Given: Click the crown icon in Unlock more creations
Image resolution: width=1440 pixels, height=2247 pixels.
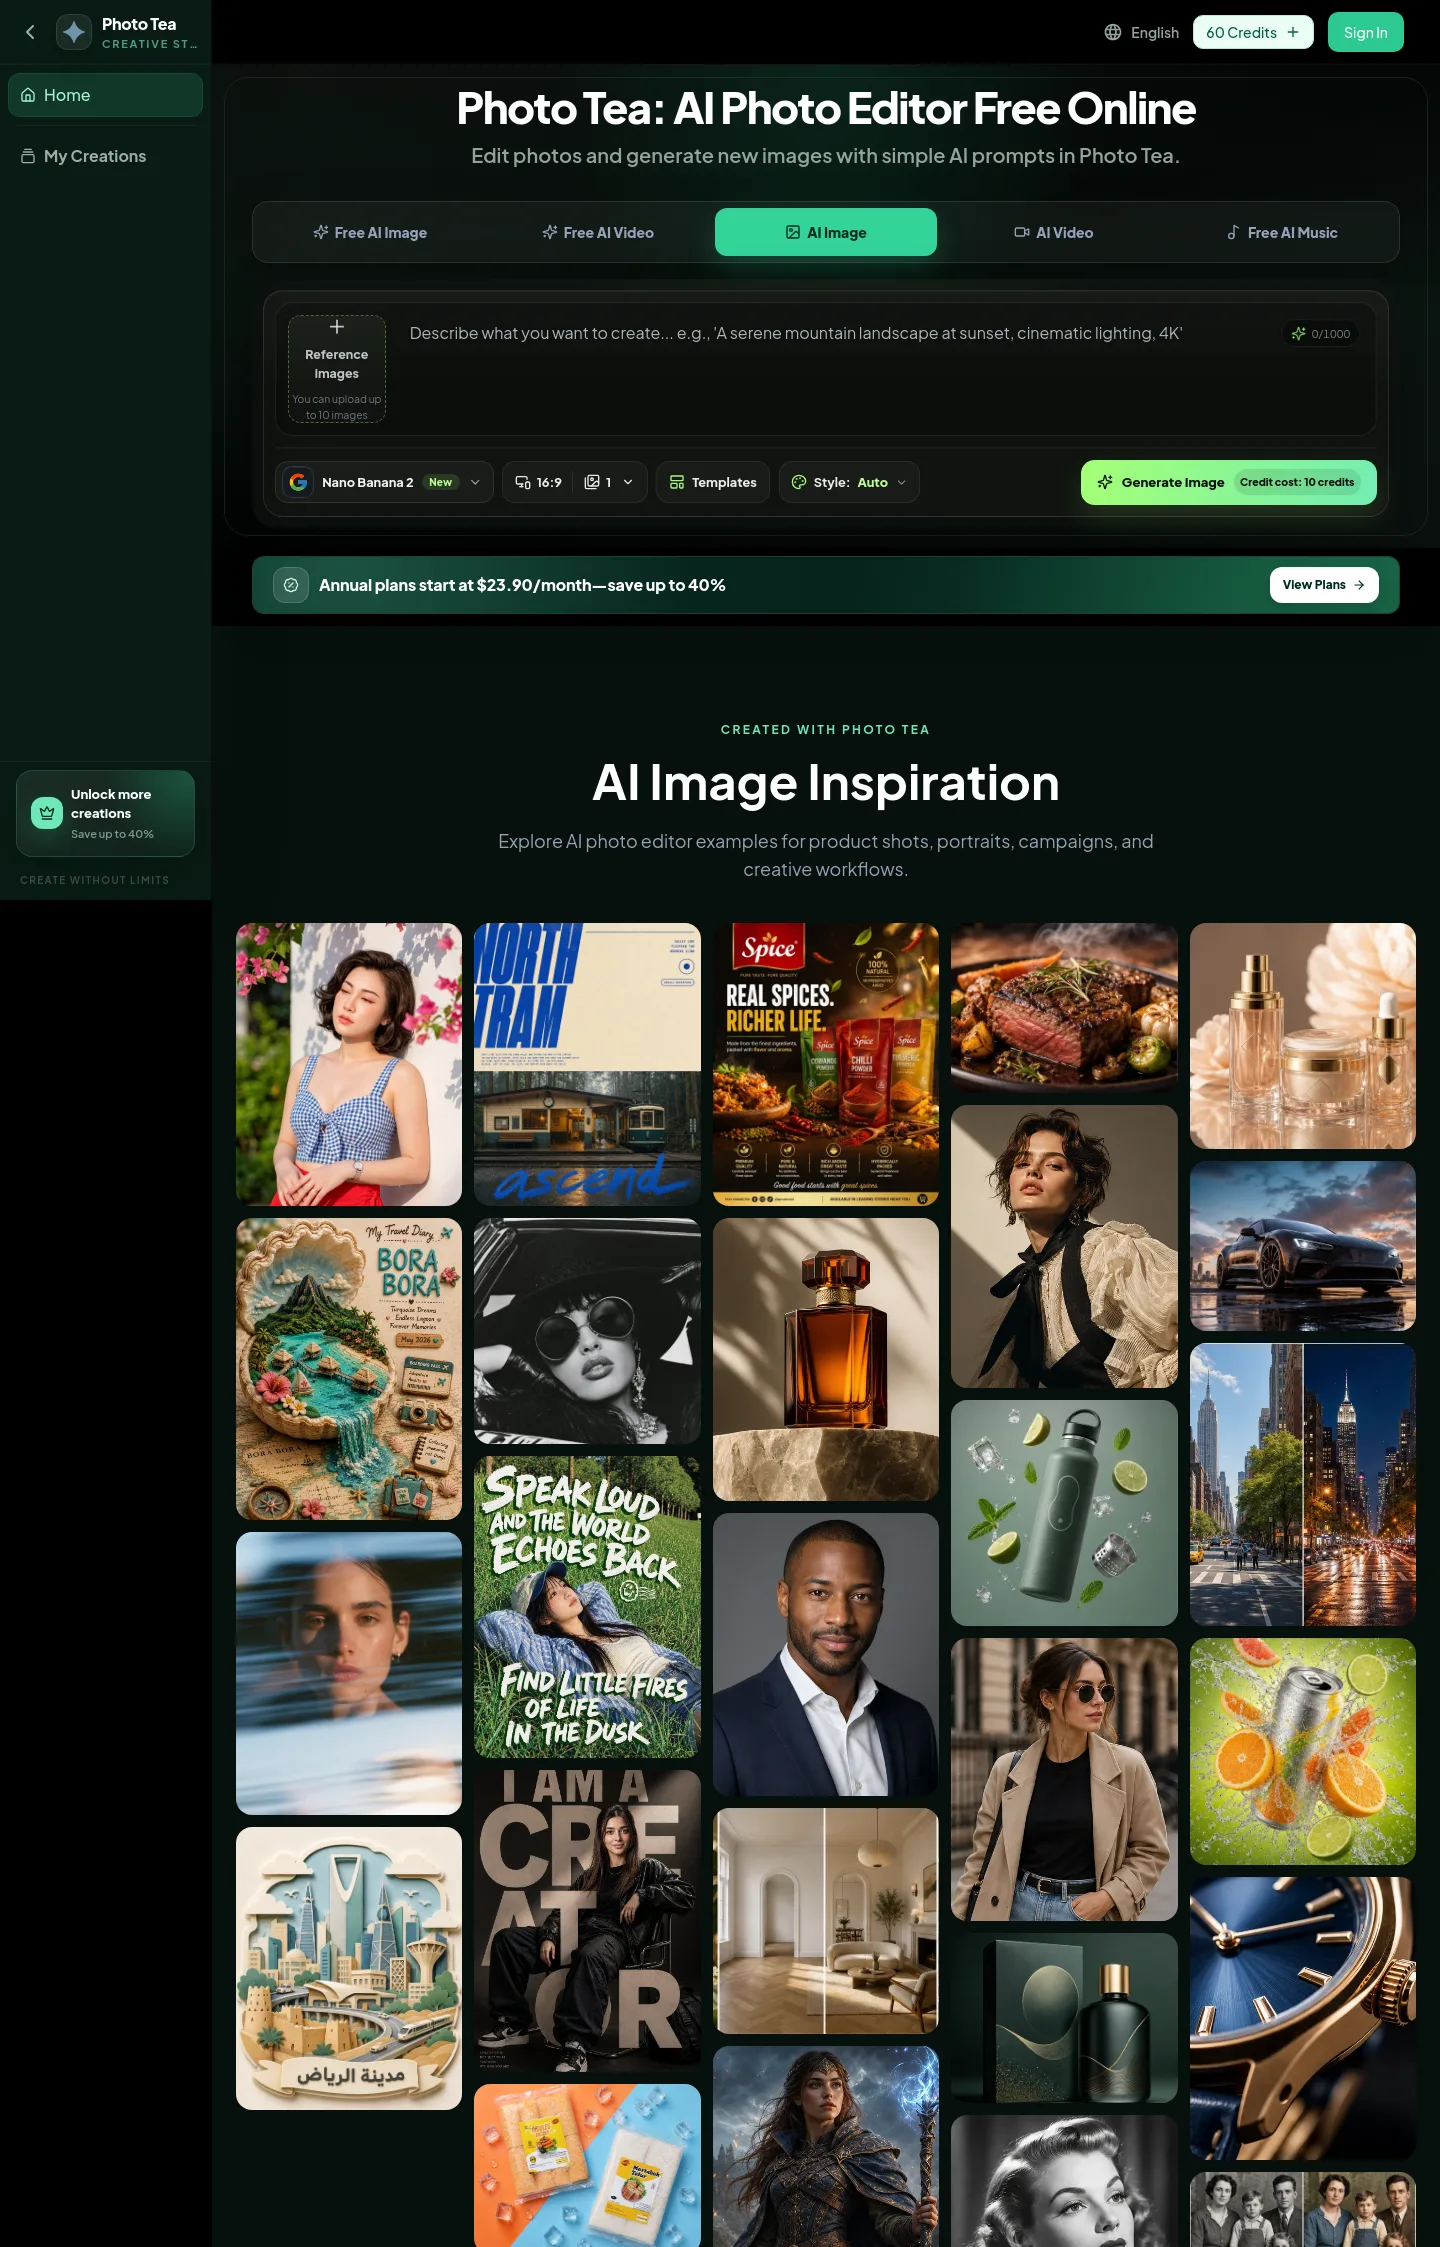Looking at the screenshot, I should click(47, 813).
